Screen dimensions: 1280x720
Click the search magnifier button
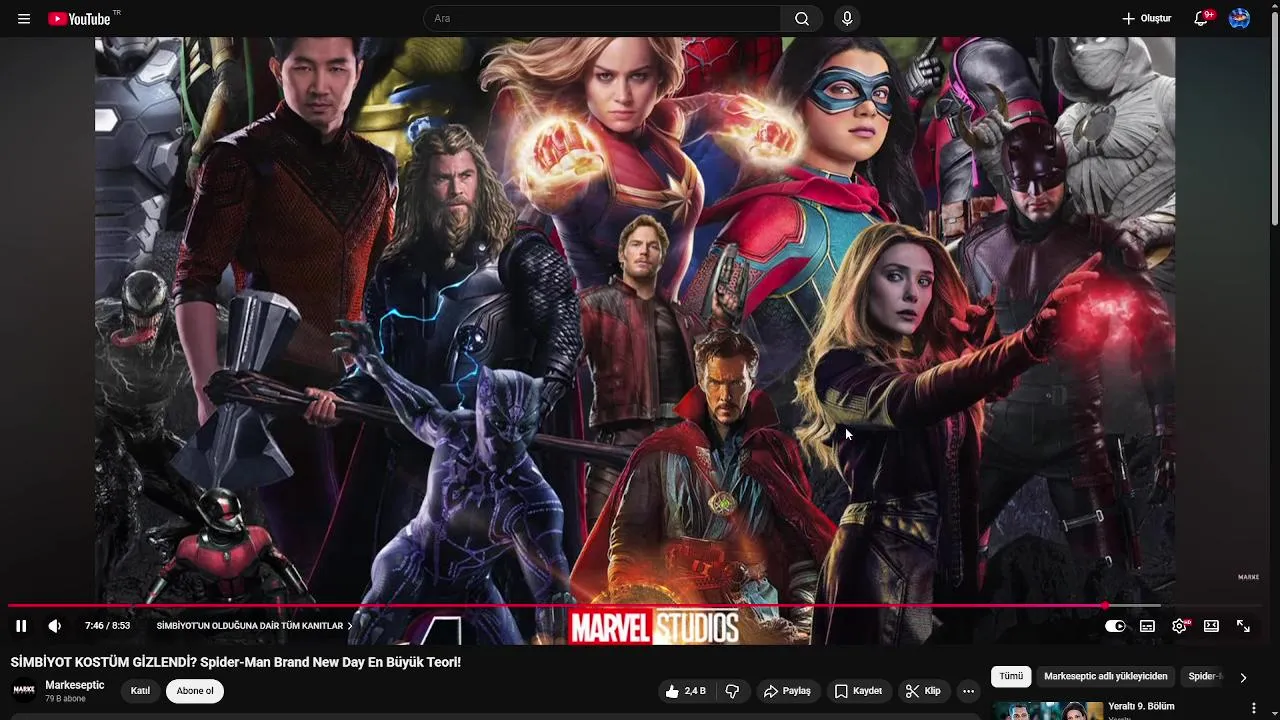(x=802, y=19)
